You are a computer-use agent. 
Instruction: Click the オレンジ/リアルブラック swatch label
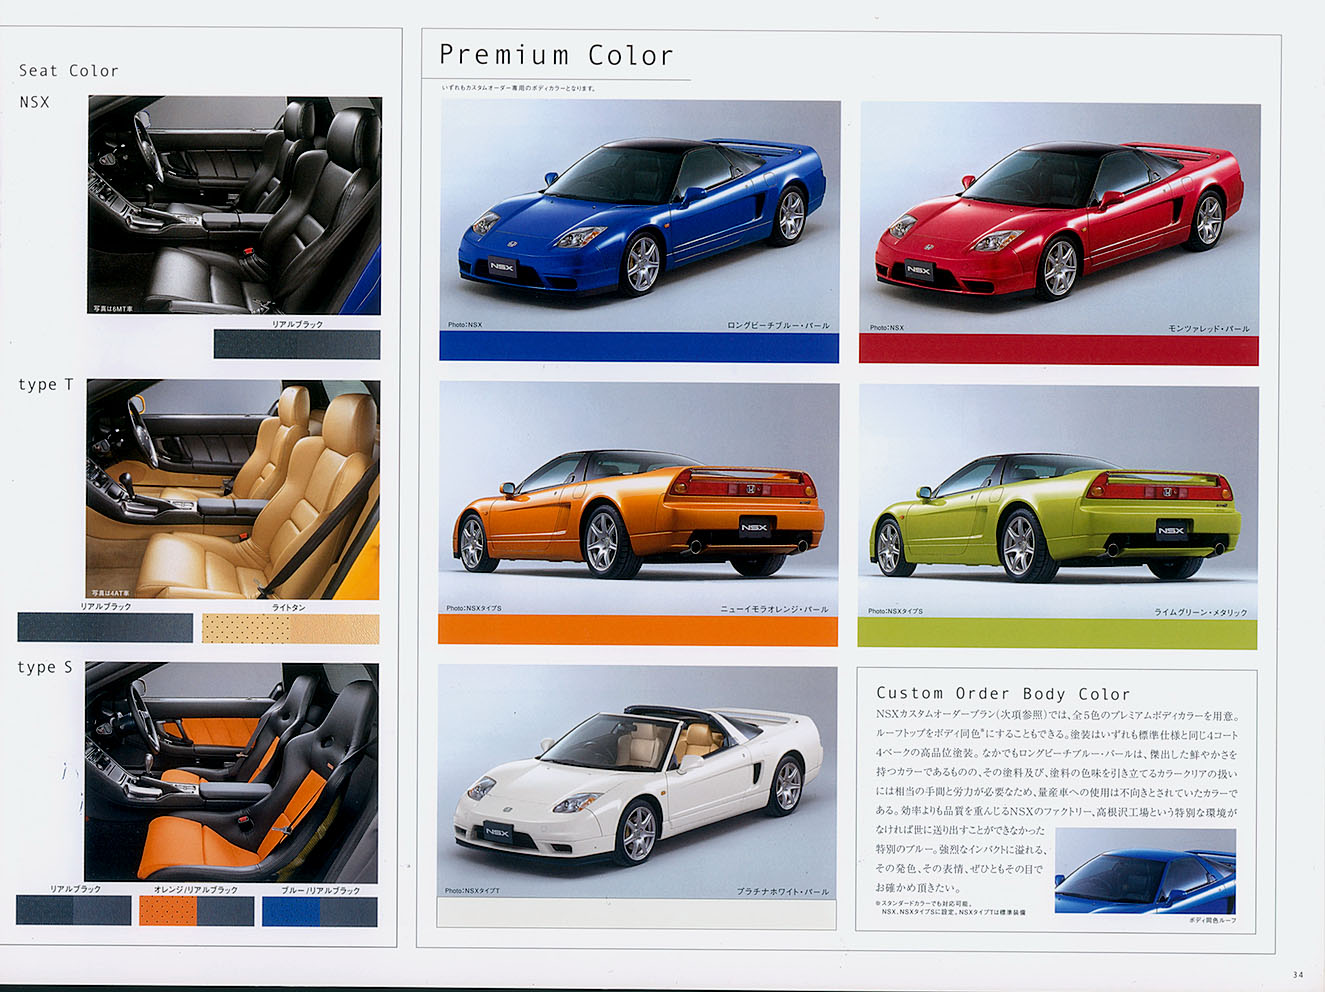(x=195, y=890)
